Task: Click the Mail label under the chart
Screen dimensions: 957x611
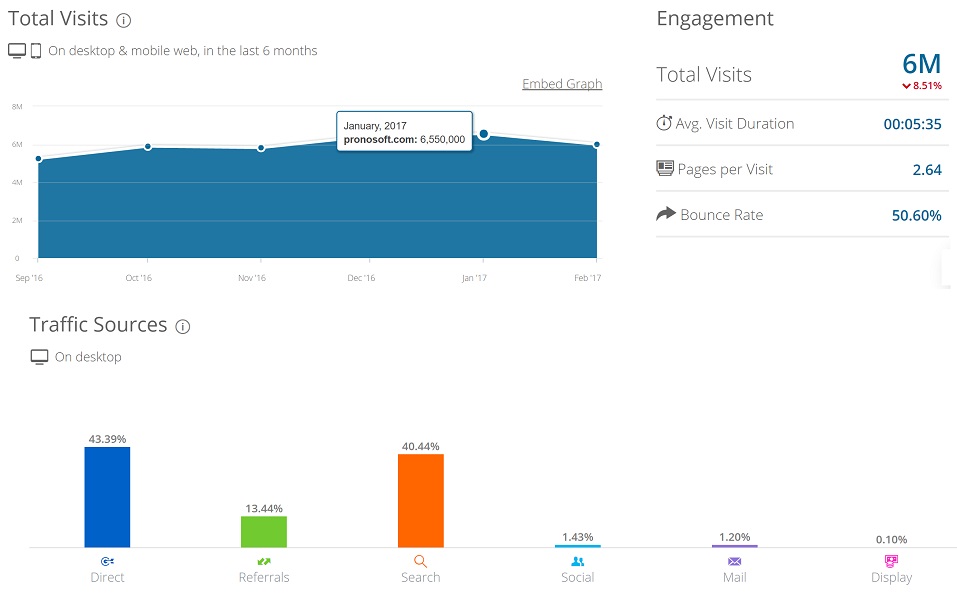Action: click(x=734, y=577)
